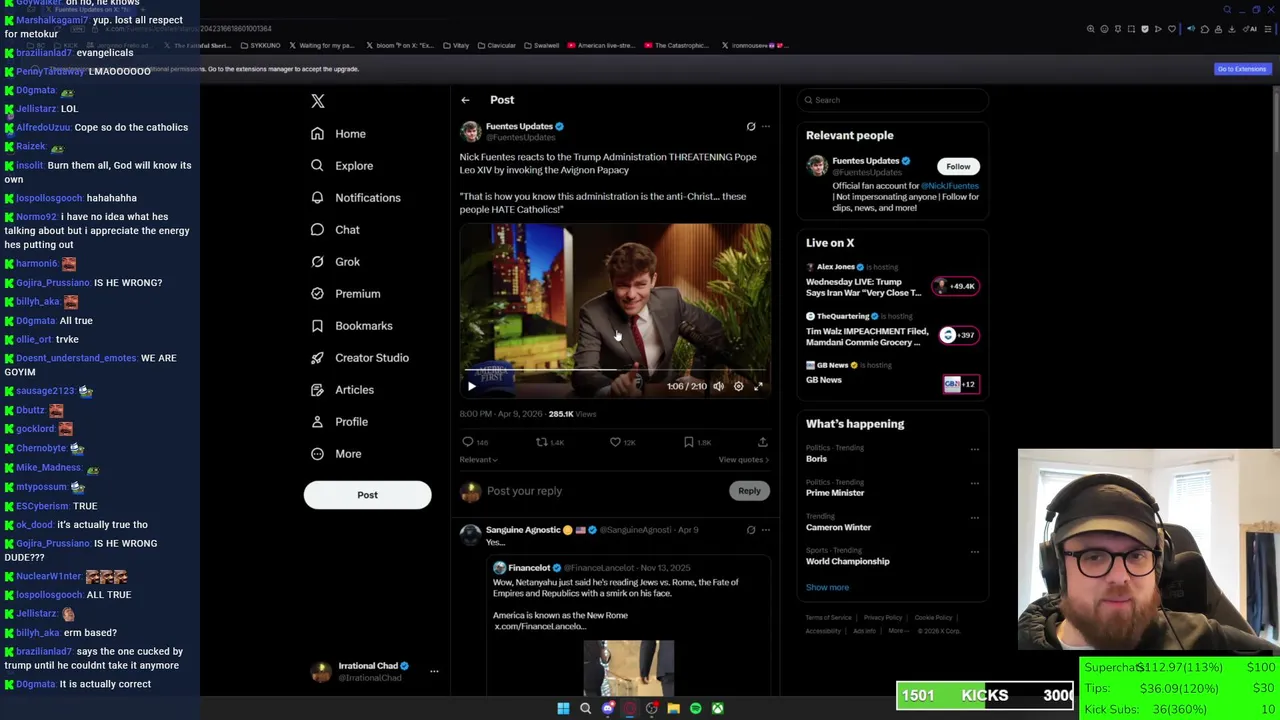Open the three-dot menu on Fuentes Updates post
This screenshot has height=720, width=1280.
(766, 127)
